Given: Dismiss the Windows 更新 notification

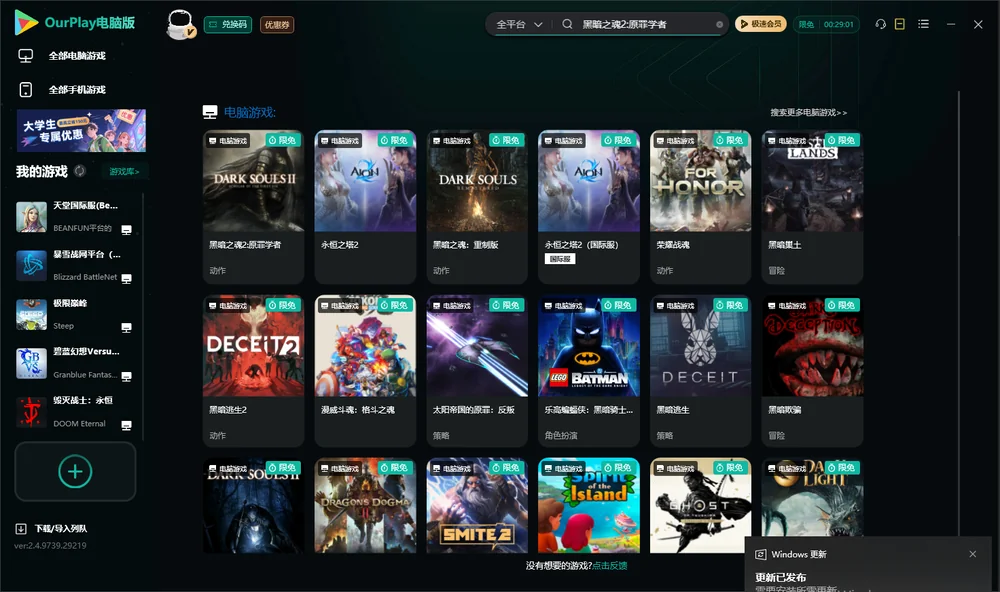Looking at the screenshot, I should click(973, 554).
